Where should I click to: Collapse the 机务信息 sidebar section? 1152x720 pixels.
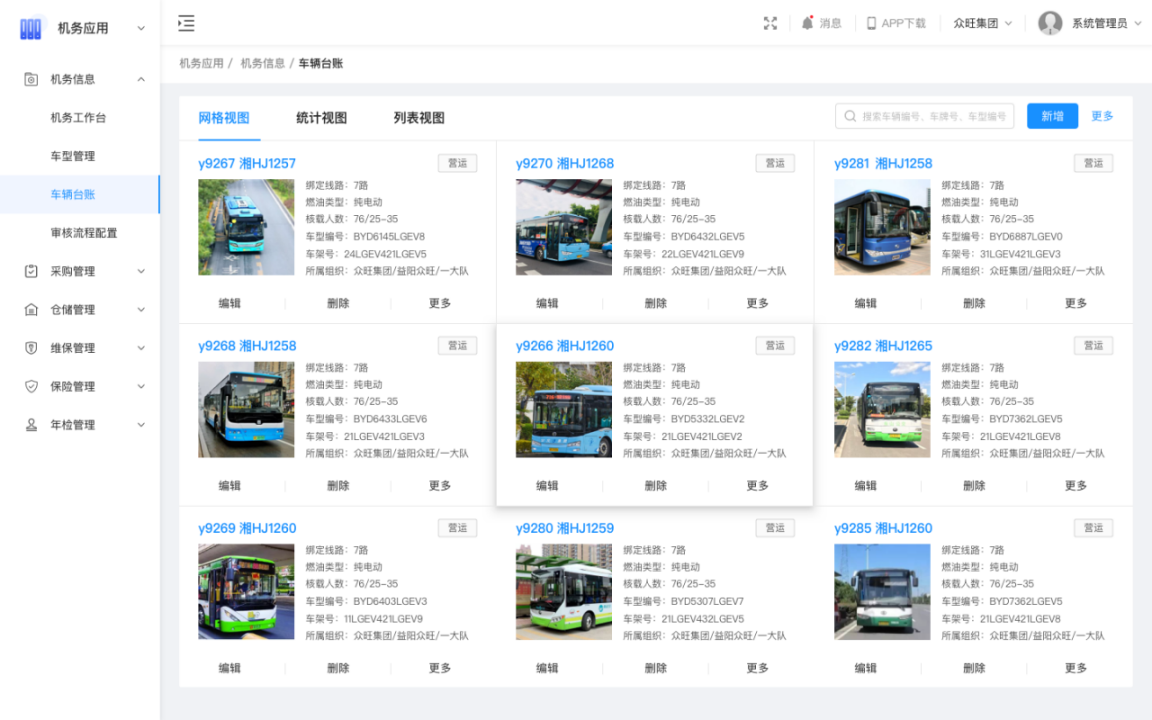141,79
